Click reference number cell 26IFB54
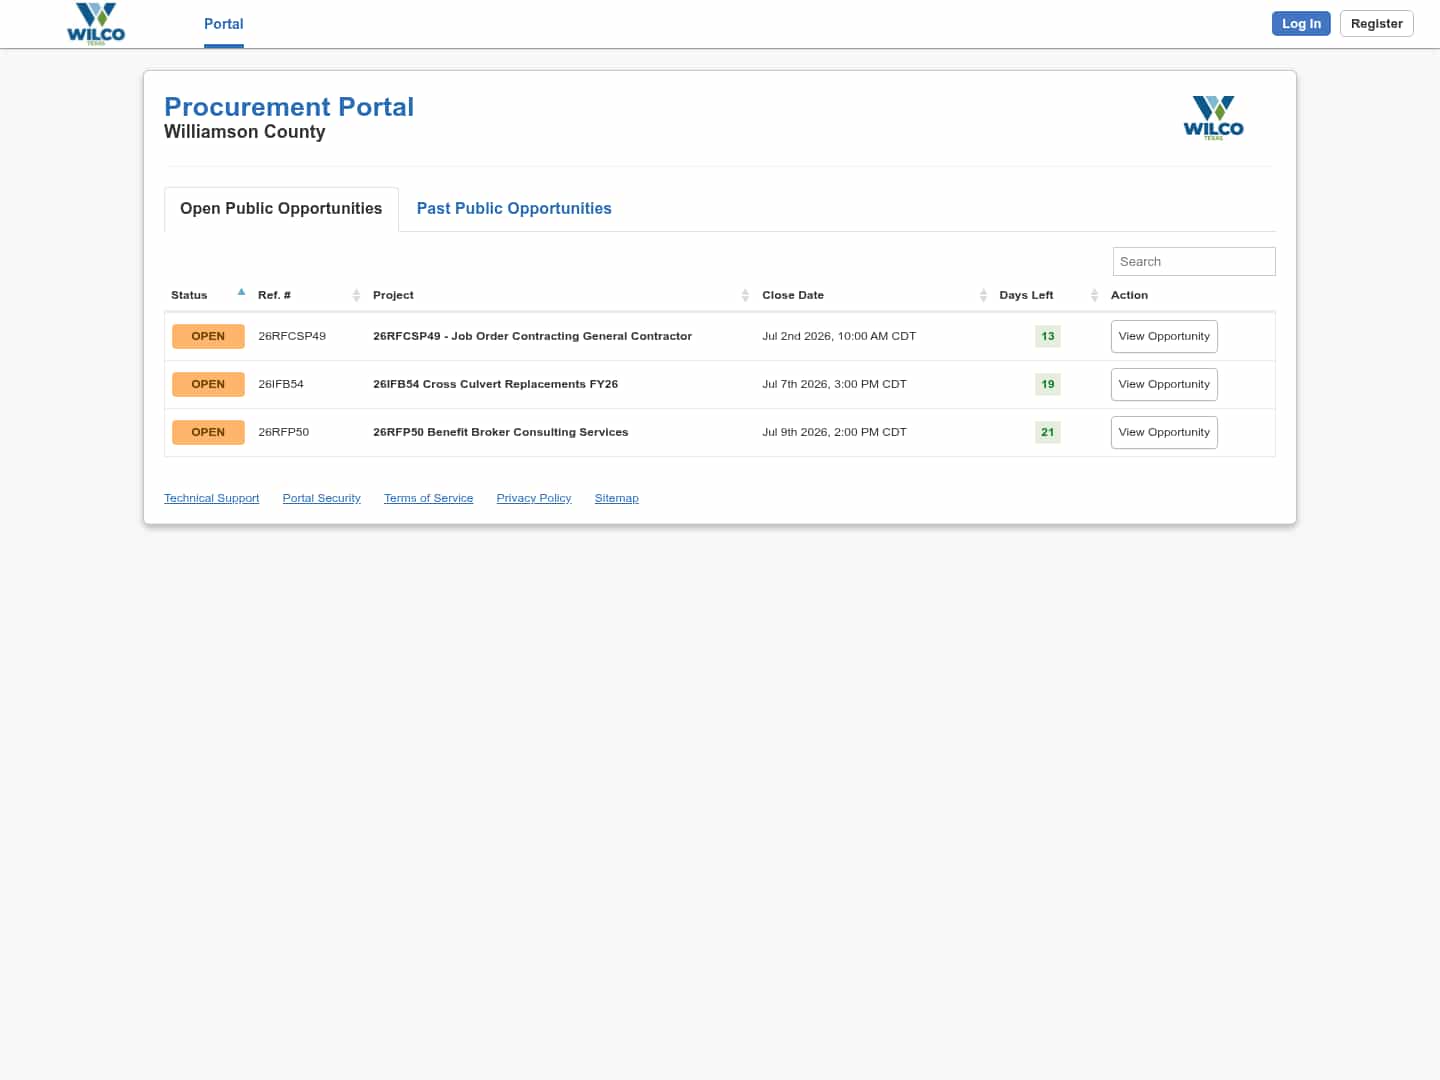Screen dimensions: 1440x1080 click(x=281, y=385)
